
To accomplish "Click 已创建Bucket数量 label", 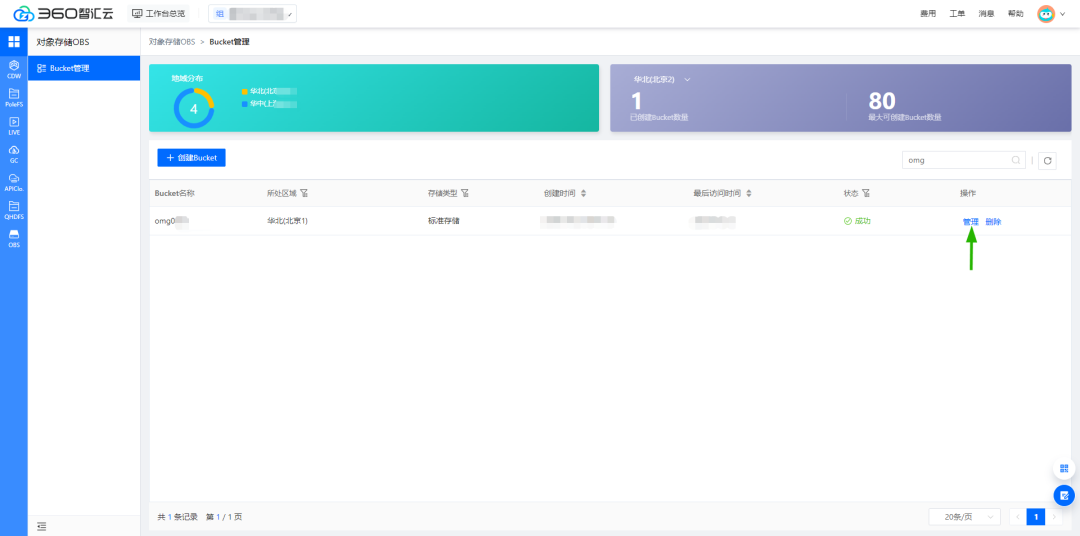I will click(659, 117).
